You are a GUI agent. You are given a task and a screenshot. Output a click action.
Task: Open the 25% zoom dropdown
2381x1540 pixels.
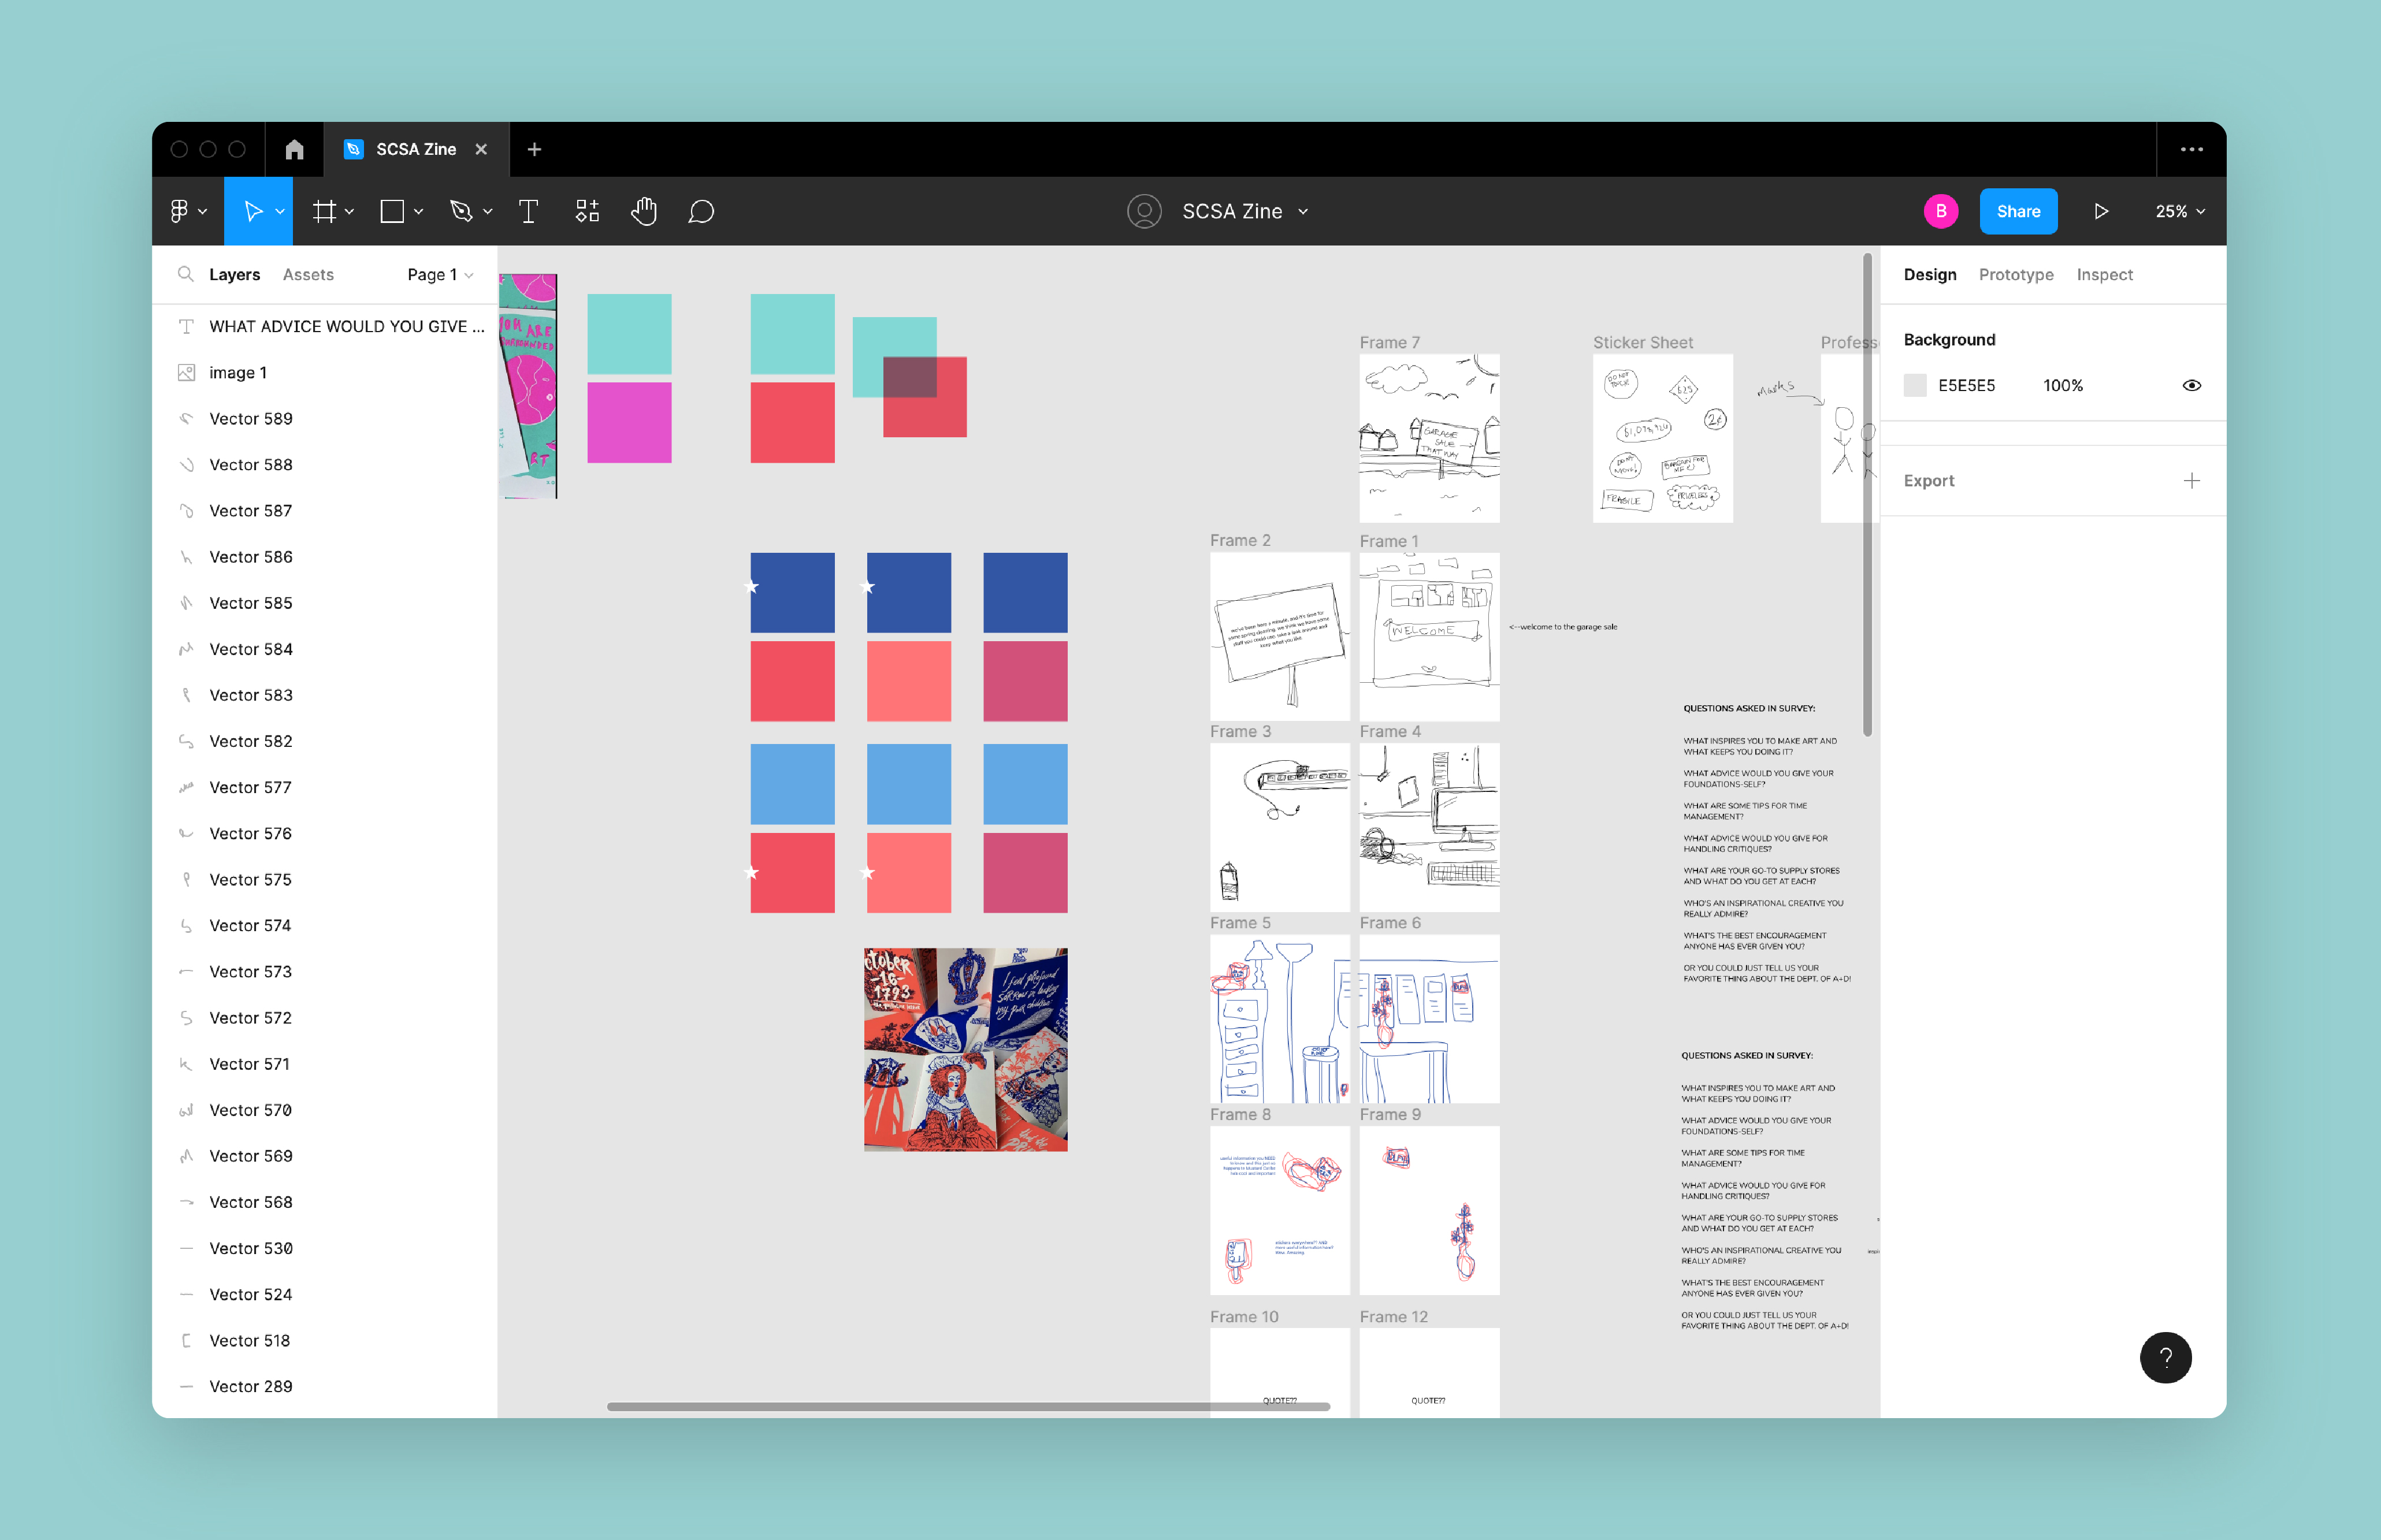(2179, 211)
